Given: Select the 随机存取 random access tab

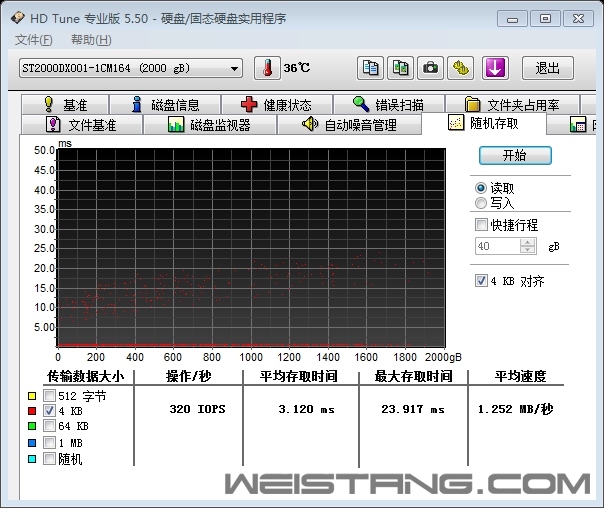Looking at the screenshot, I should (484, 123).
